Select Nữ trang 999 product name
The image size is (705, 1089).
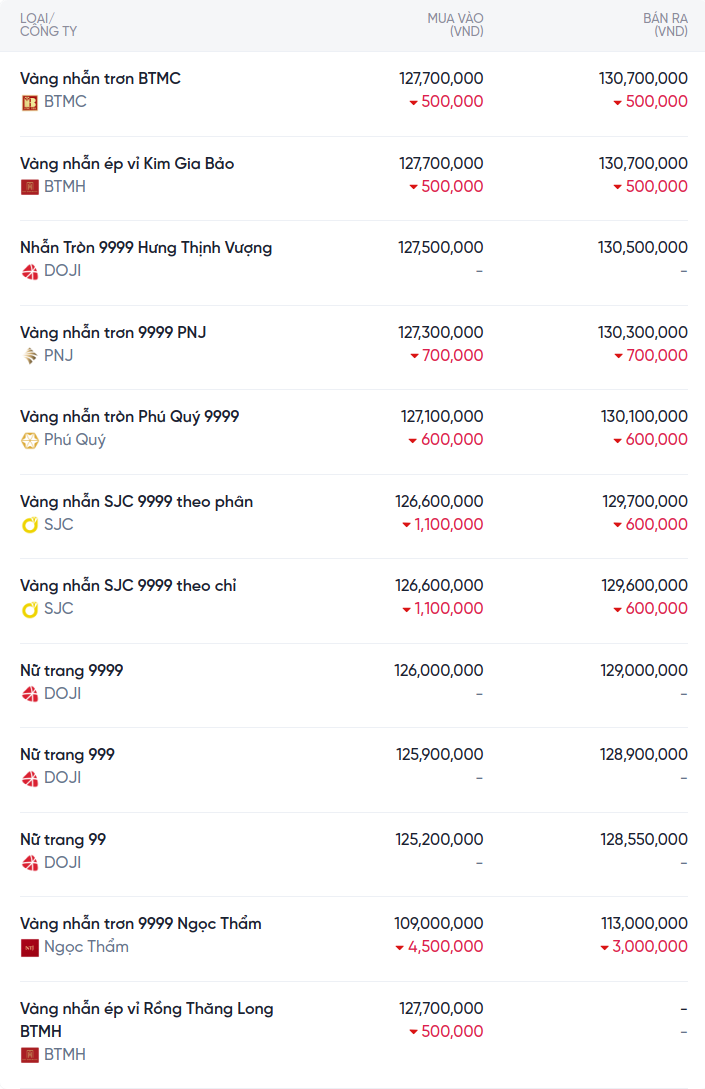coord(67,755)
